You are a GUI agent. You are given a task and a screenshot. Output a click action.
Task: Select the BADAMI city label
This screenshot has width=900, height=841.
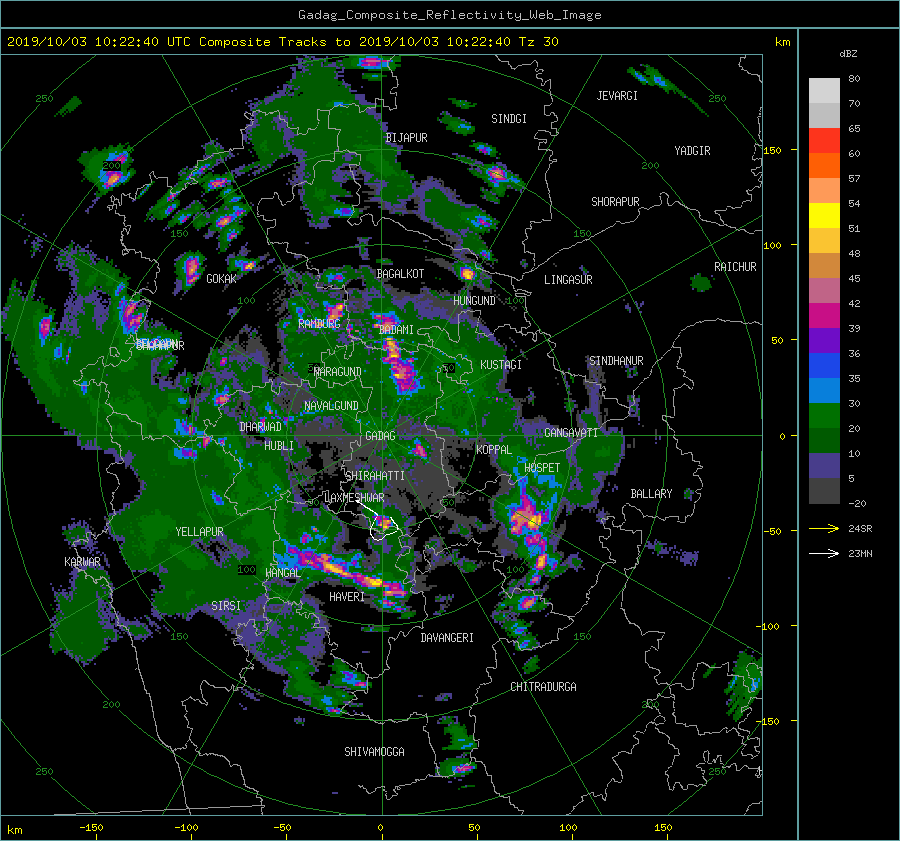coord(396,330)
